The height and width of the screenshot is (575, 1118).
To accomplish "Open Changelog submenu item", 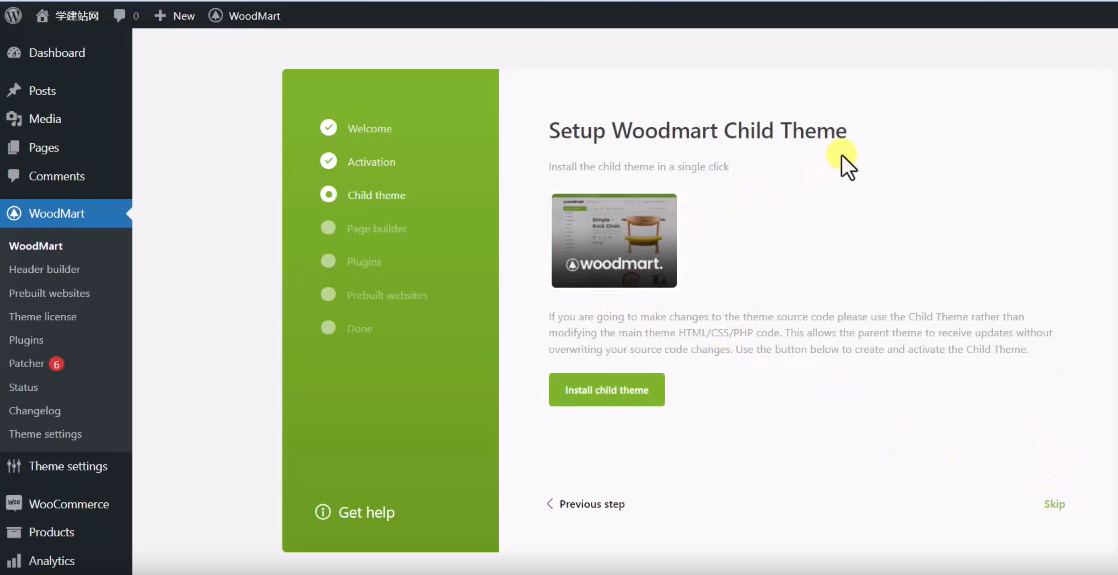I will (x=34, y=410).
